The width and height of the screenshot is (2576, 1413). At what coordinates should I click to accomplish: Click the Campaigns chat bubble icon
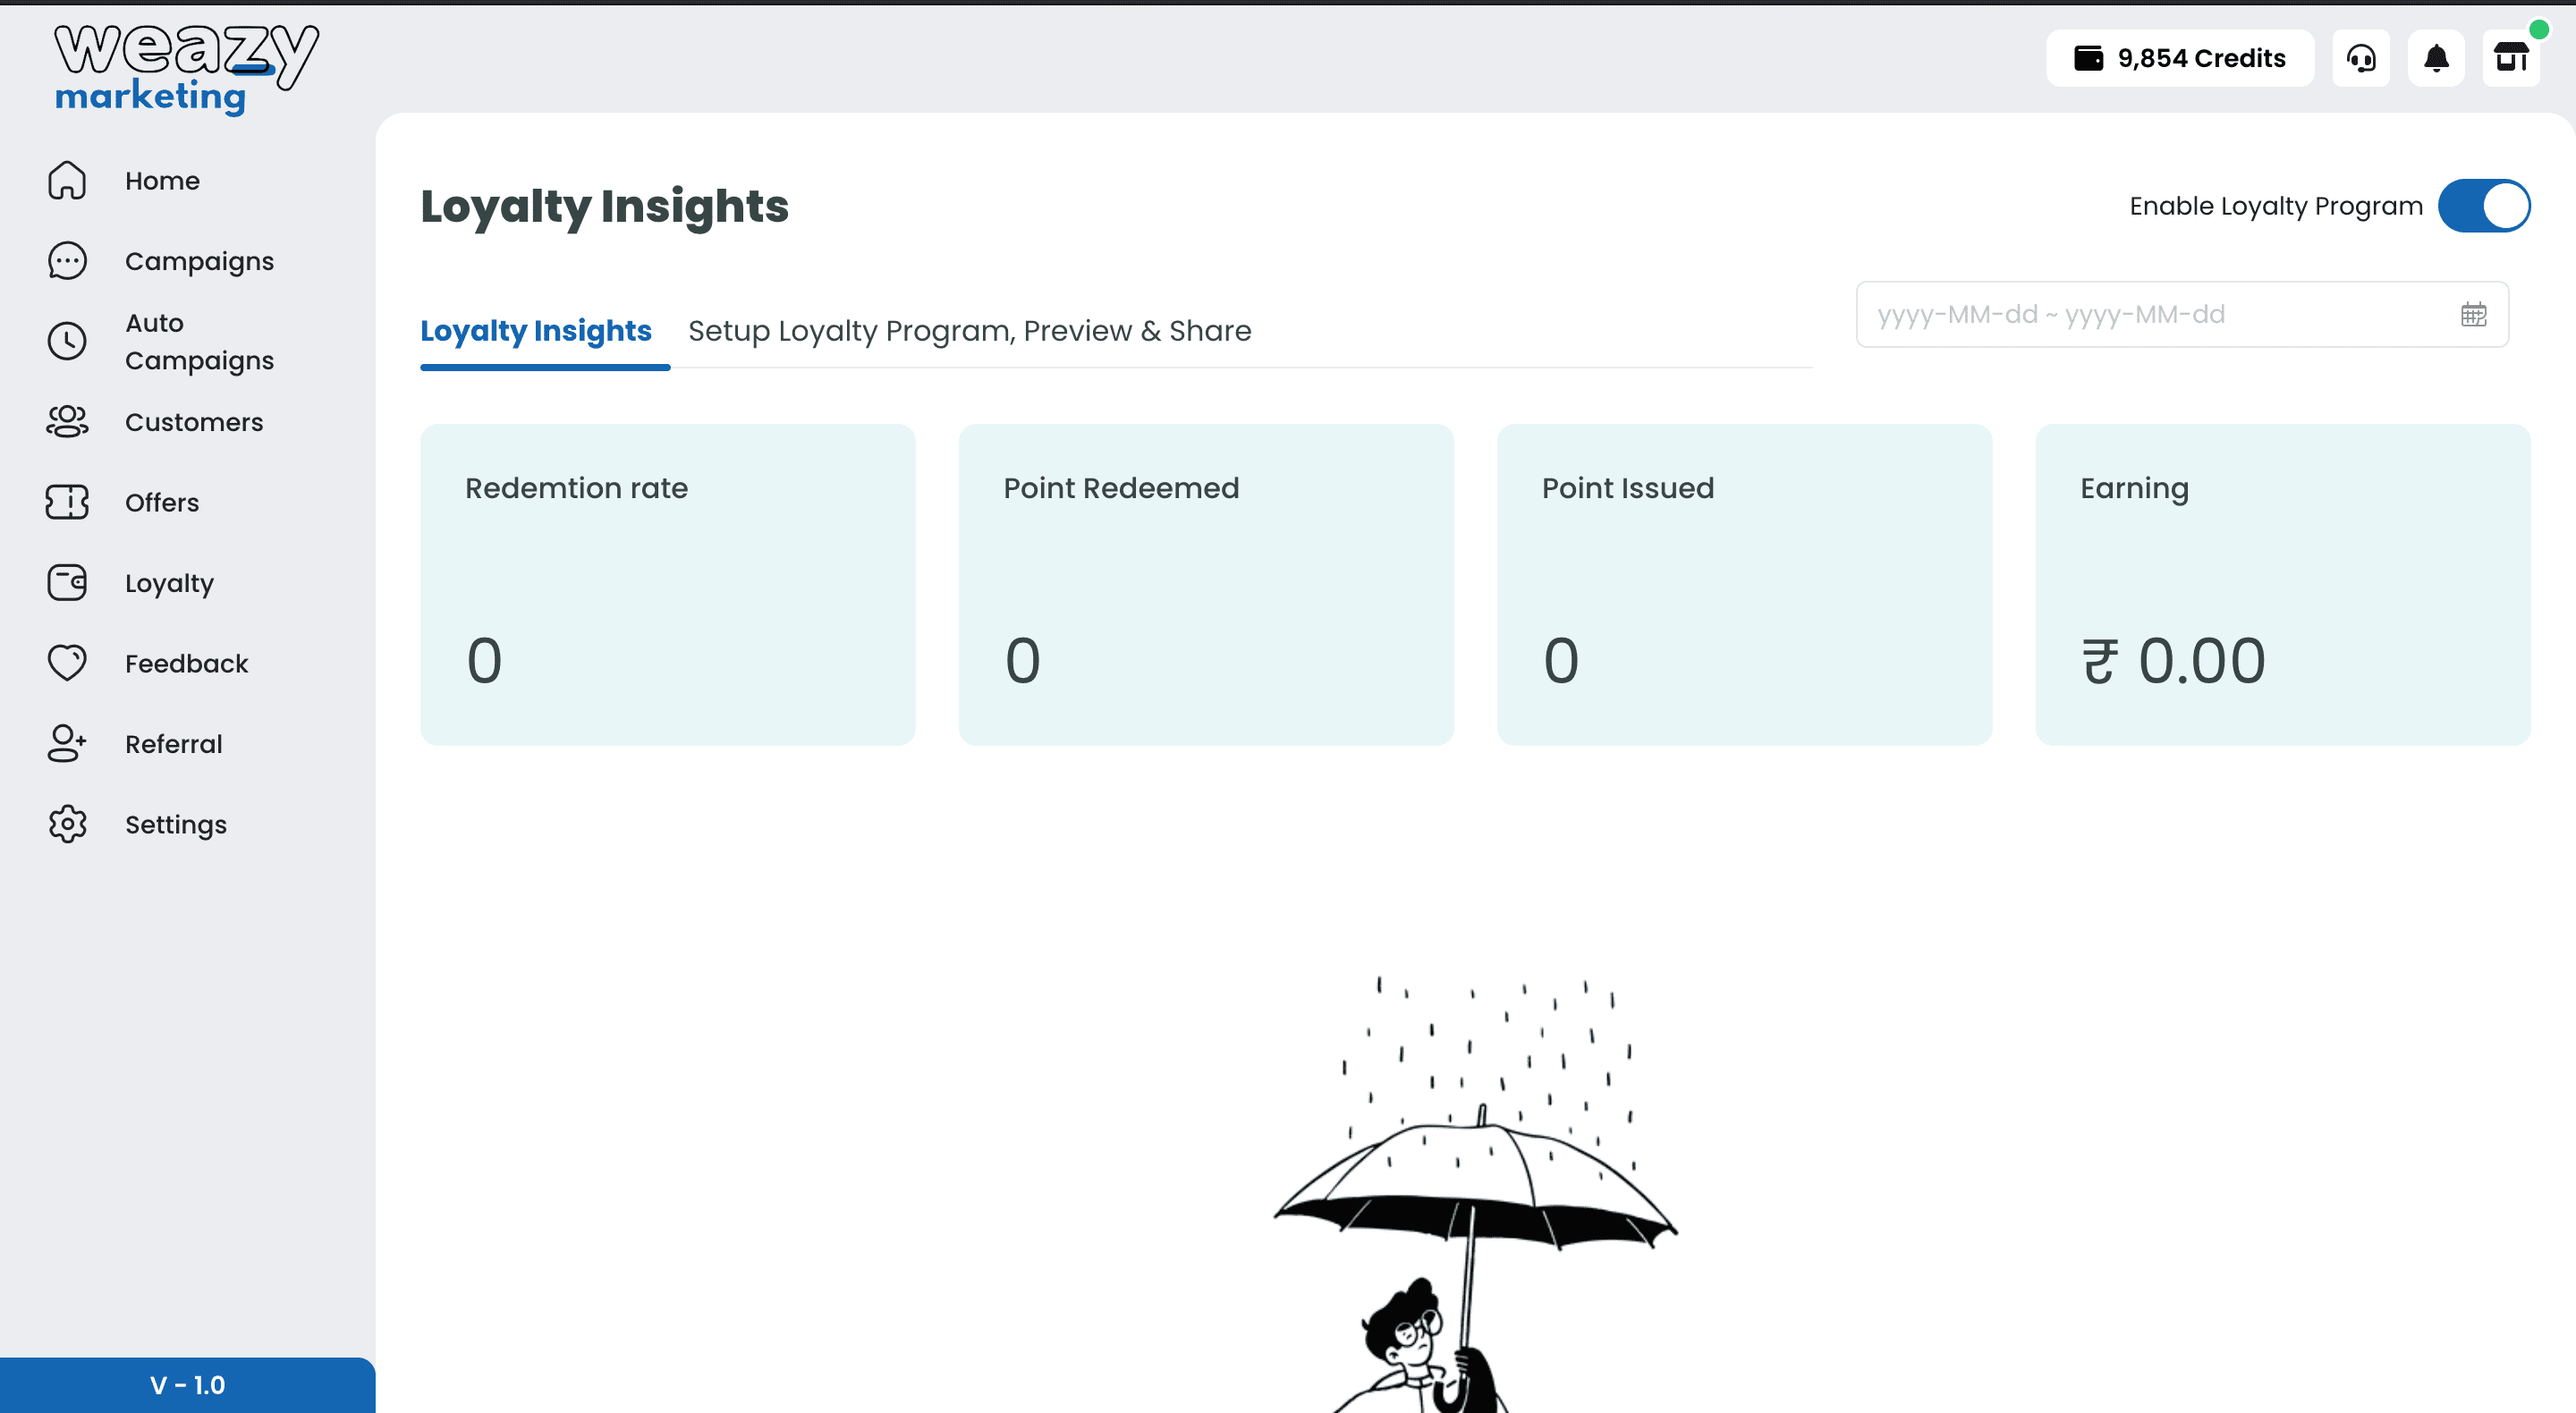click(x=67, y=261)
